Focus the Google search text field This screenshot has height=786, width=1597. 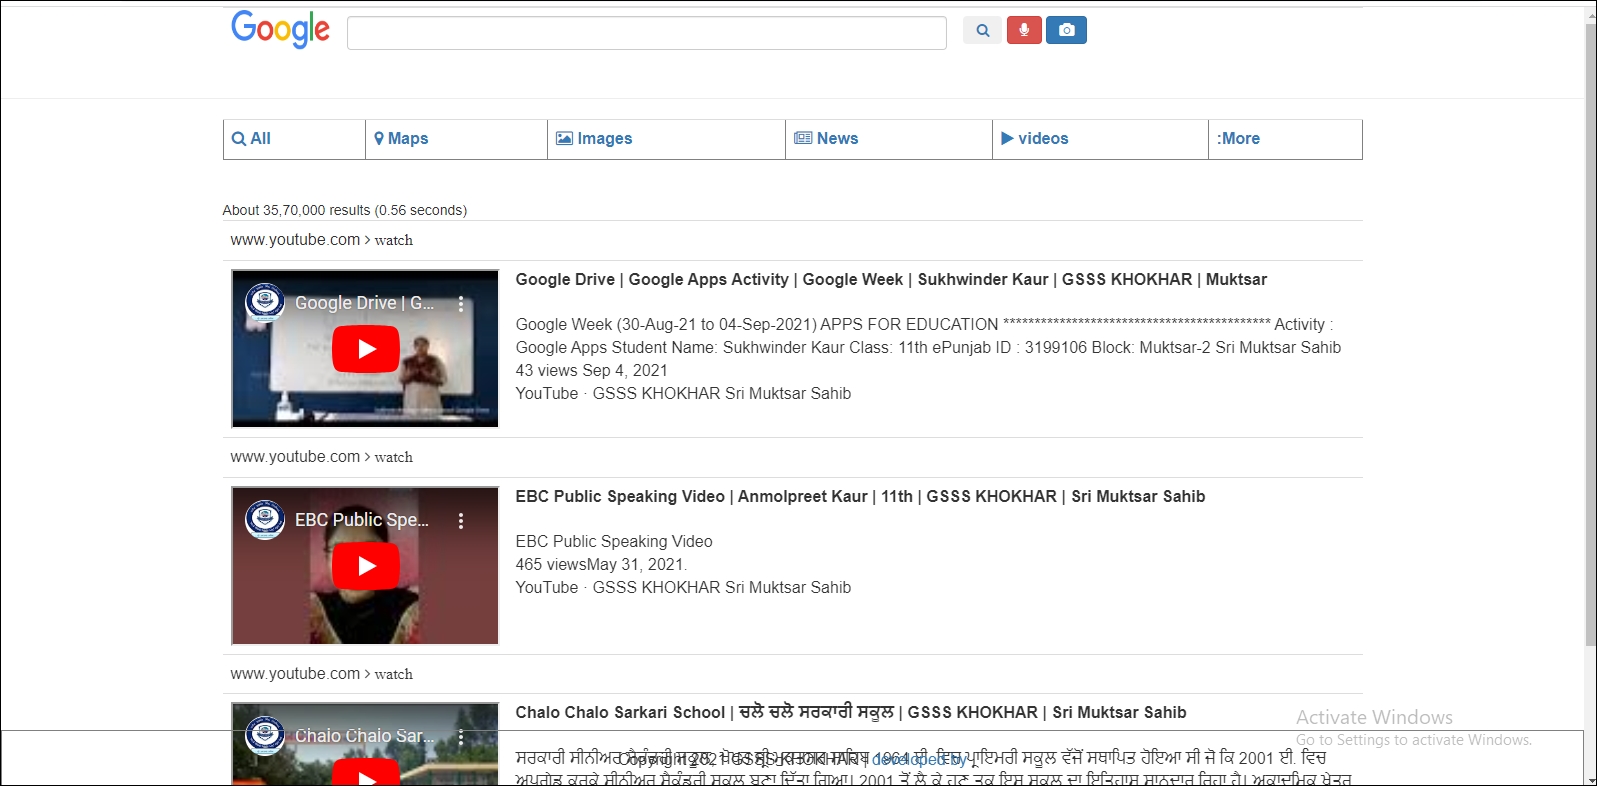(x=646, y=33)
